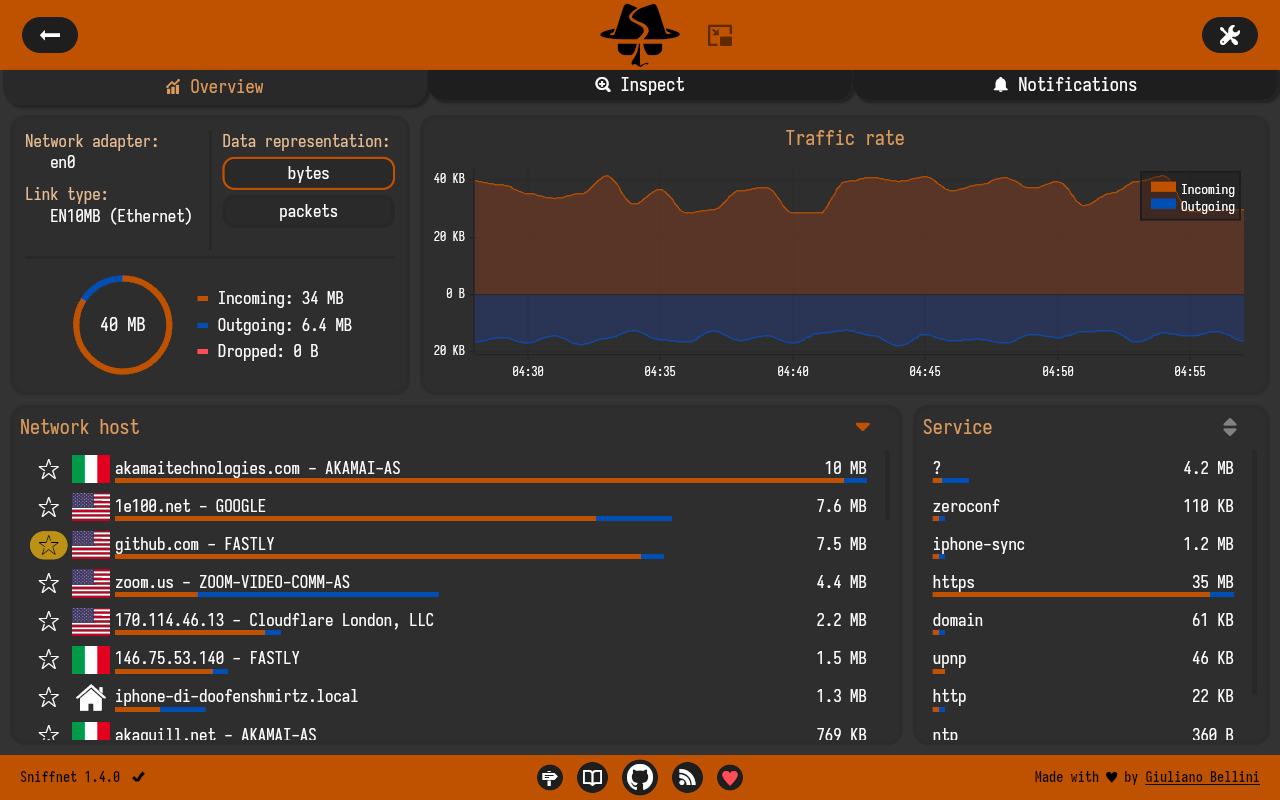Select the domain service row
Image resolution: width=1280 pixels, height=800 pixels.
coord(1083,622)
